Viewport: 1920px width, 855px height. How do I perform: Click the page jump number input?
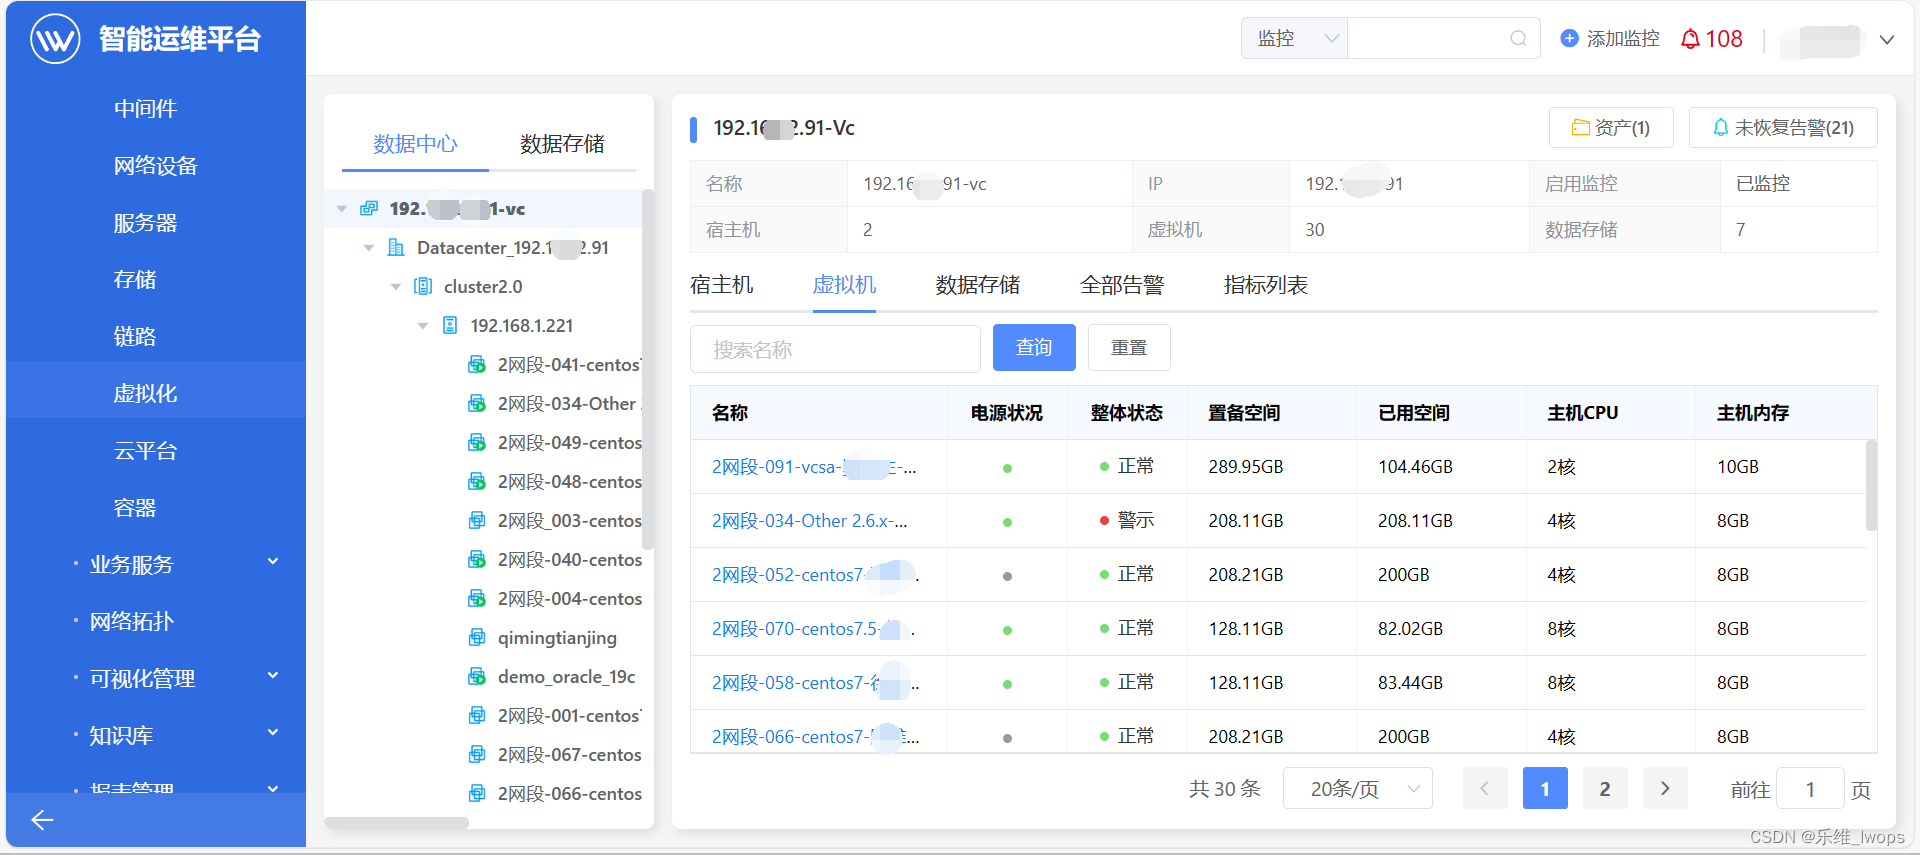(1810, 789)
